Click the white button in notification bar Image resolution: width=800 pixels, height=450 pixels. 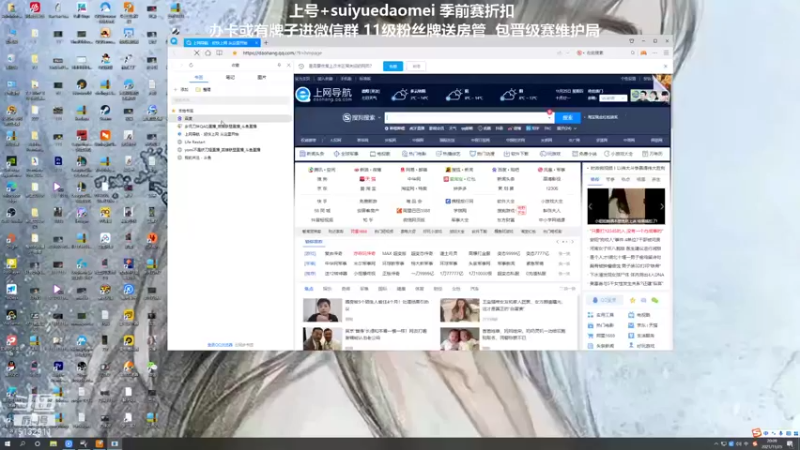[416, 66]
